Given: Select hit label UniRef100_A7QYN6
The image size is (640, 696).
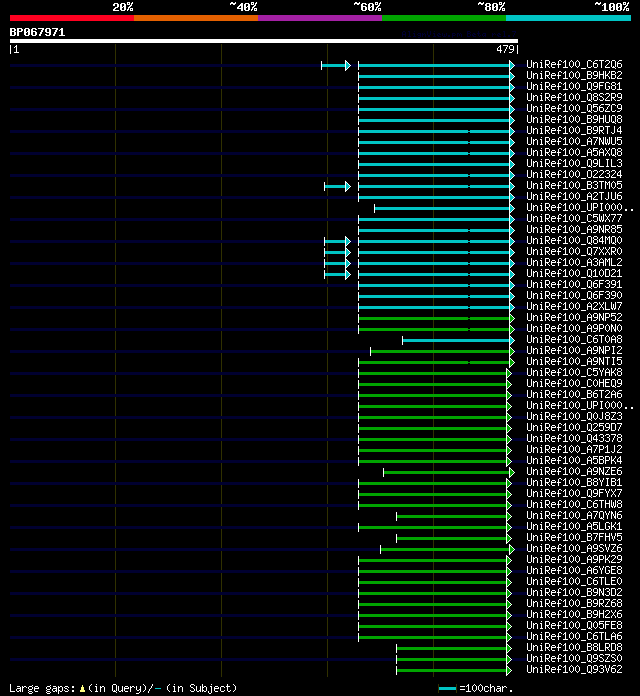Looking at the screenshot, I should coord(574,515).
